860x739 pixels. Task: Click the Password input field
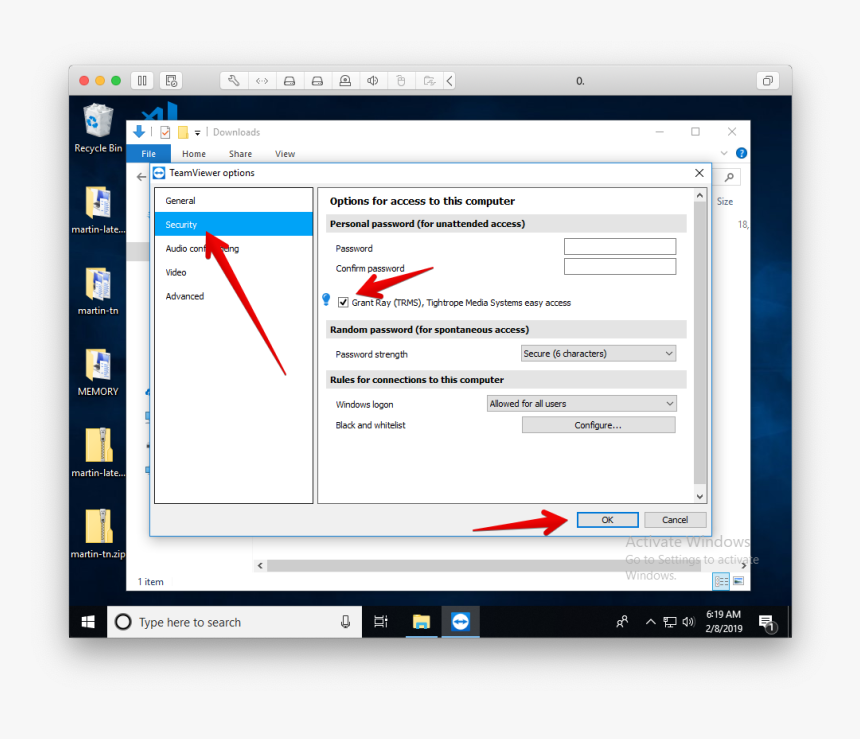620,246
